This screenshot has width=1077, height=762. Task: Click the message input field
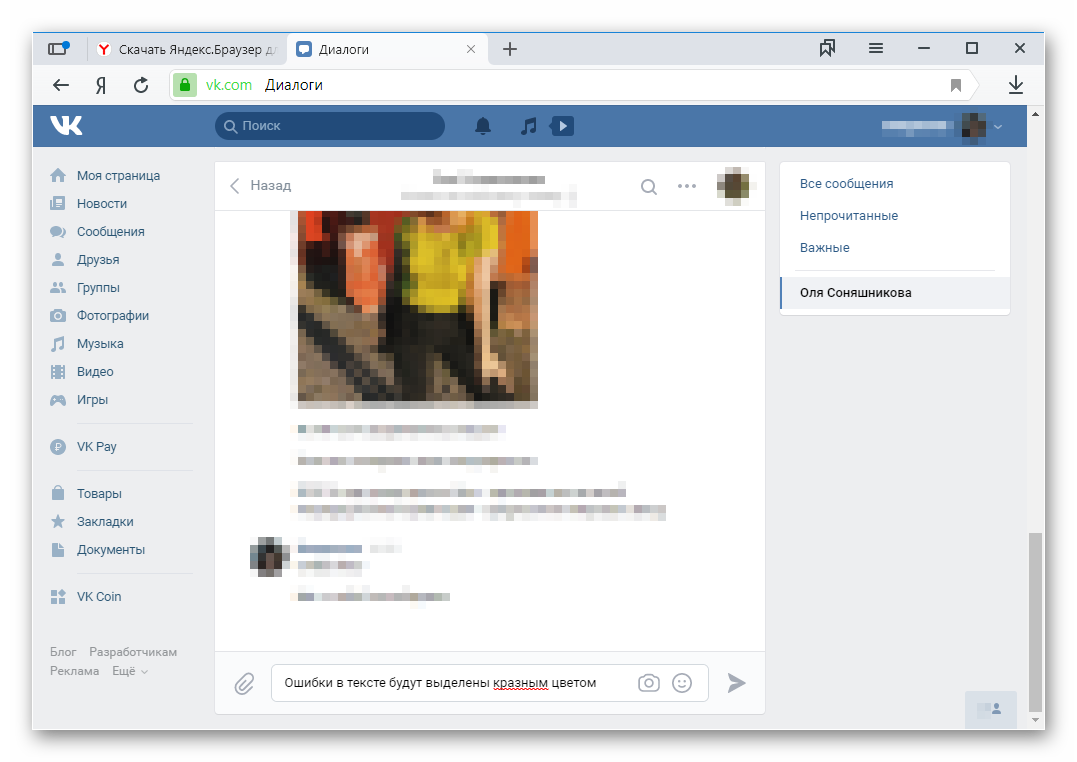tap(450, 682)
